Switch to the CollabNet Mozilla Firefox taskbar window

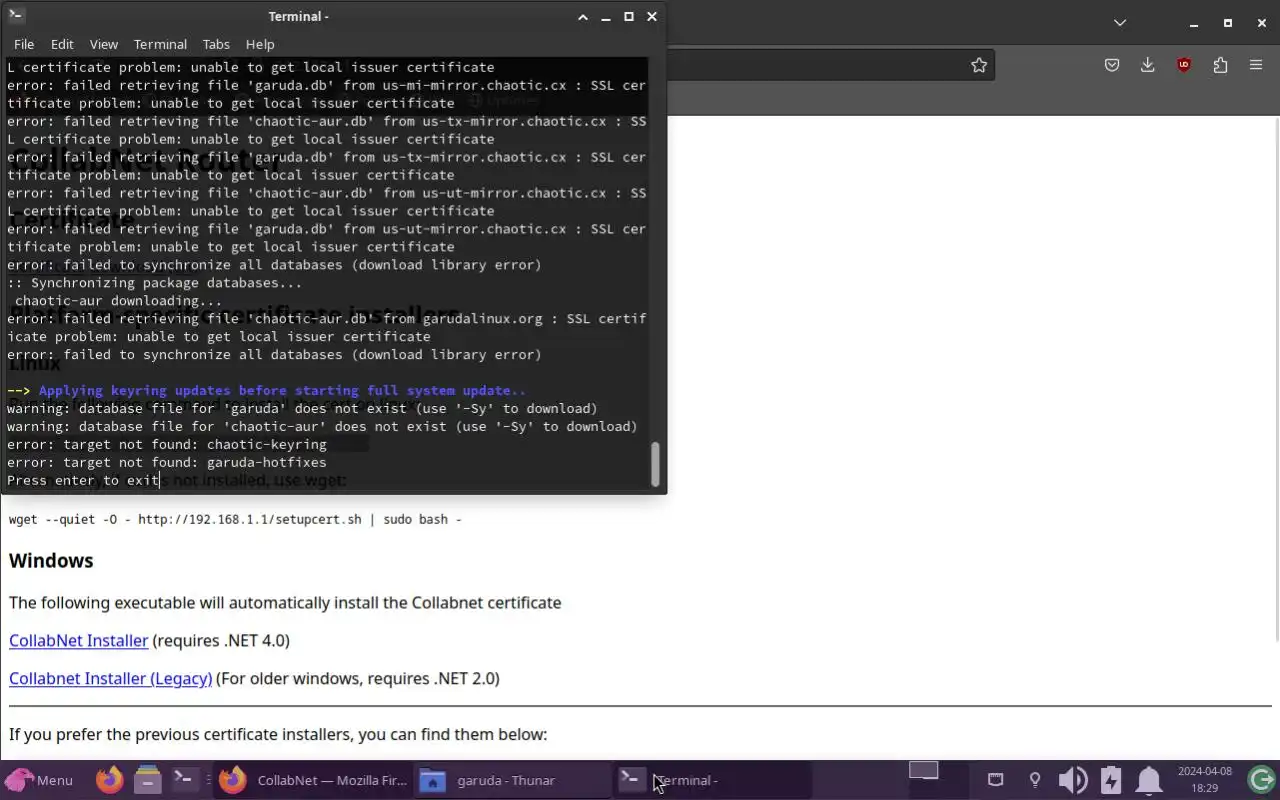313,780
